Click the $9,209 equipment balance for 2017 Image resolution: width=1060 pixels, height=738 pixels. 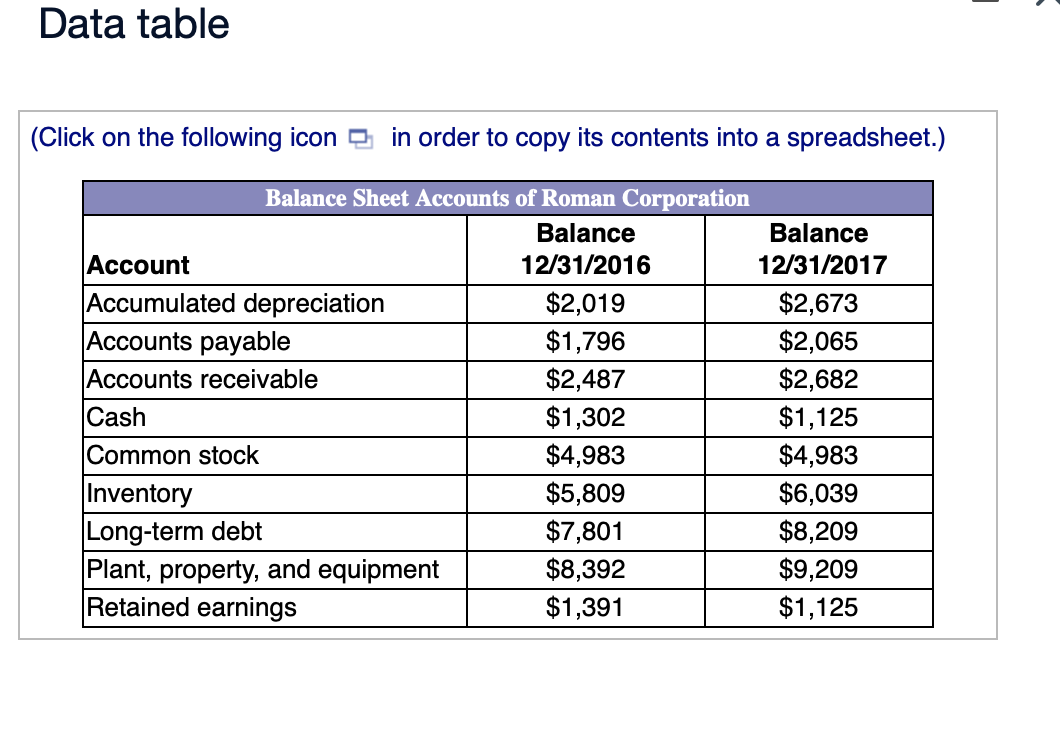tap(819, 569)
